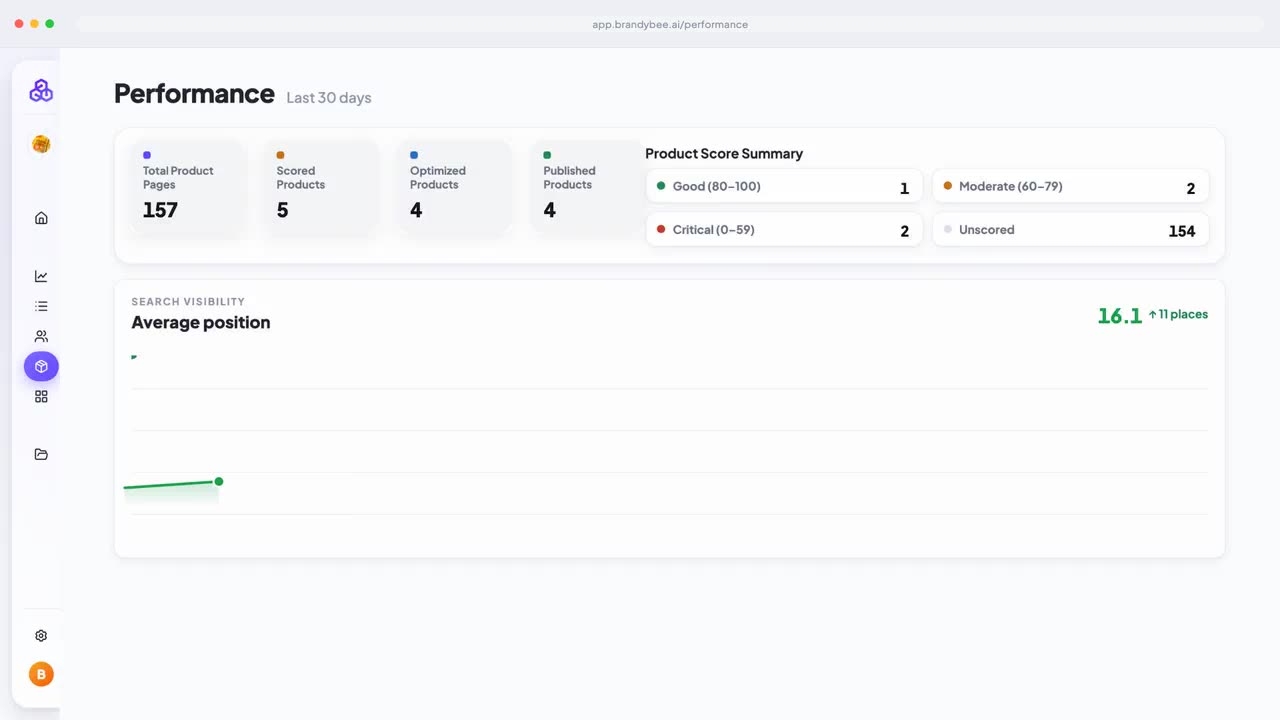Open the orange workspace avatar in sidebar

point(41,144)
